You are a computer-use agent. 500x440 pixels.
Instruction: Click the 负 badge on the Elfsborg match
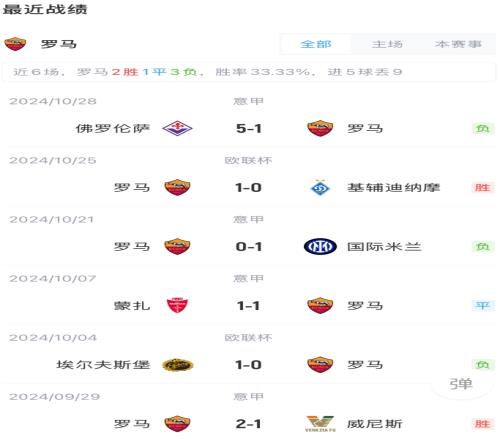[483, 365]
